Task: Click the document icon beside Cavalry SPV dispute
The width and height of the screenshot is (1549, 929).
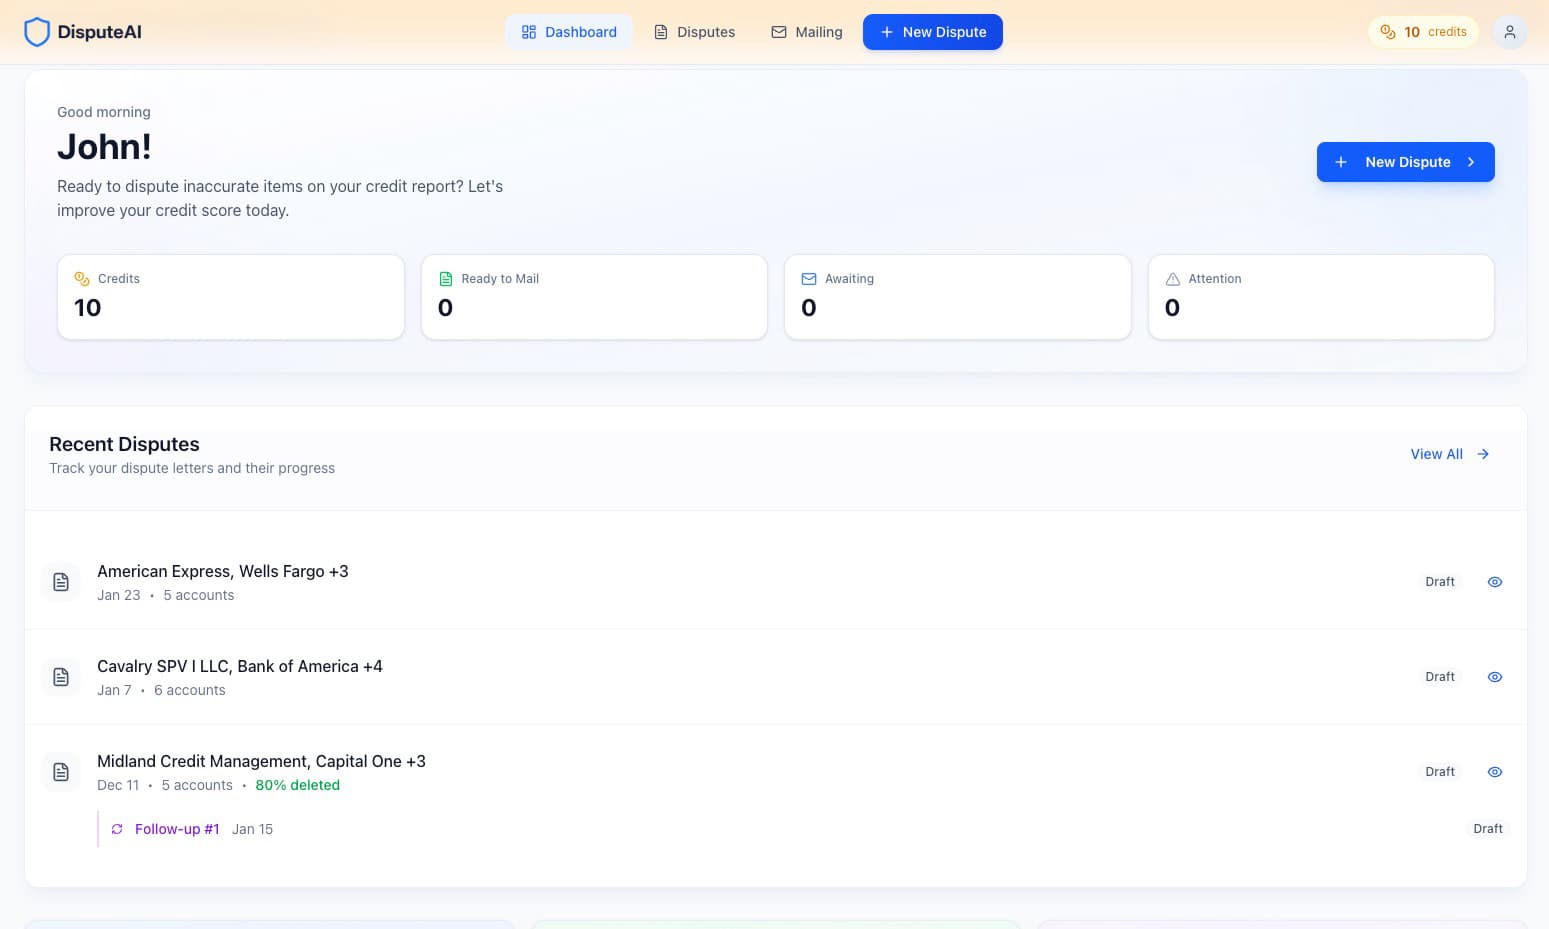Action: [x=61, y=676]
